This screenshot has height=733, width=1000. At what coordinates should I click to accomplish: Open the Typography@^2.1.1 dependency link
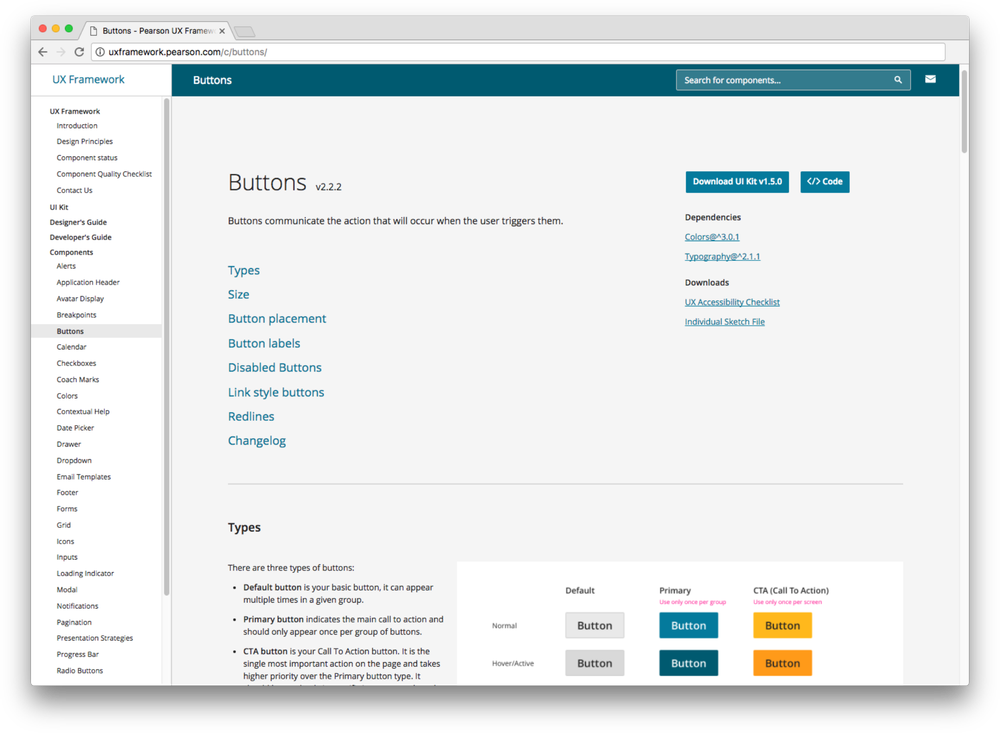[722, 256]
